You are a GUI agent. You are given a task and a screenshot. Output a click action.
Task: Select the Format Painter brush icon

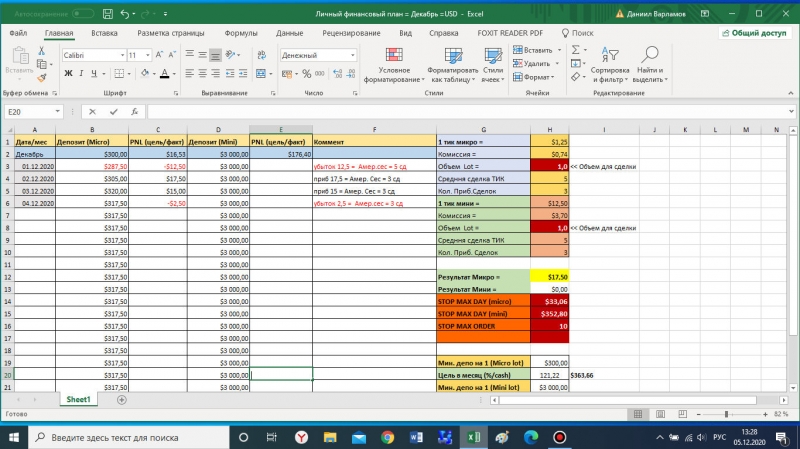pos(44,79)
